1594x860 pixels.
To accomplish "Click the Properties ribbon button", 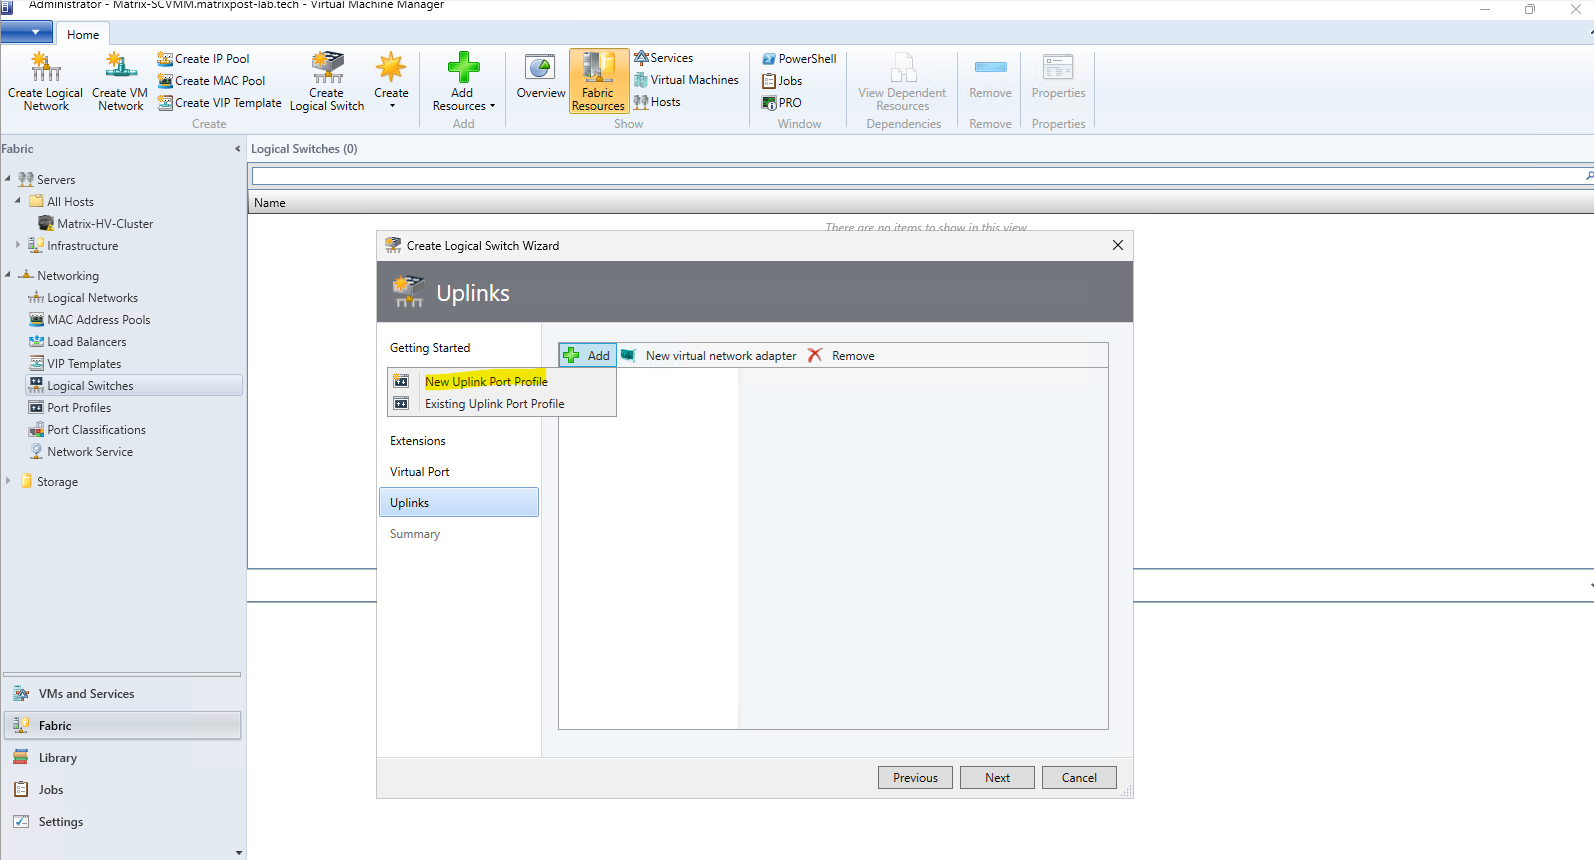I will [1058, 78].
